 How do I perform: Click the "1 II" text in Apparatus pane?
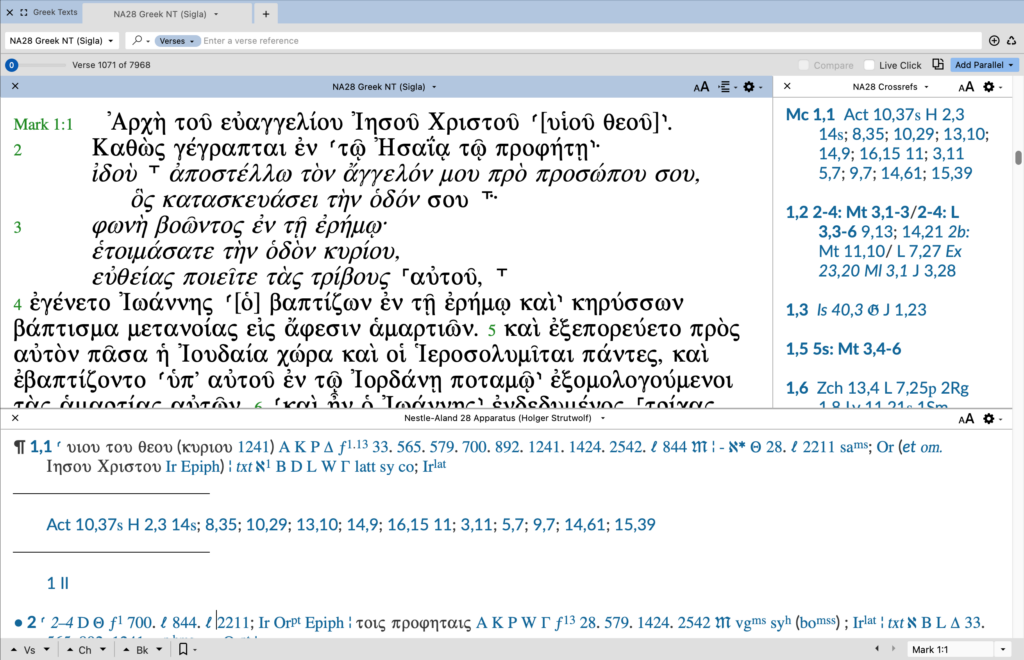coord(57,583)
